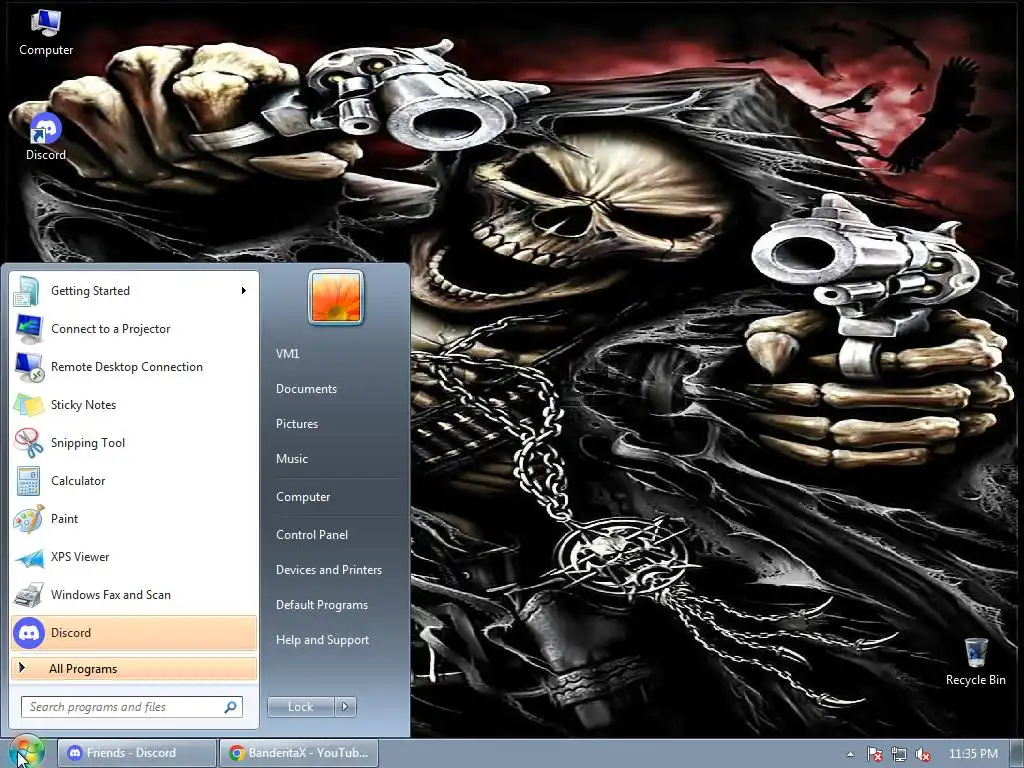Open Control Panel
The image size is (1024, 768).
coord(312,535)
